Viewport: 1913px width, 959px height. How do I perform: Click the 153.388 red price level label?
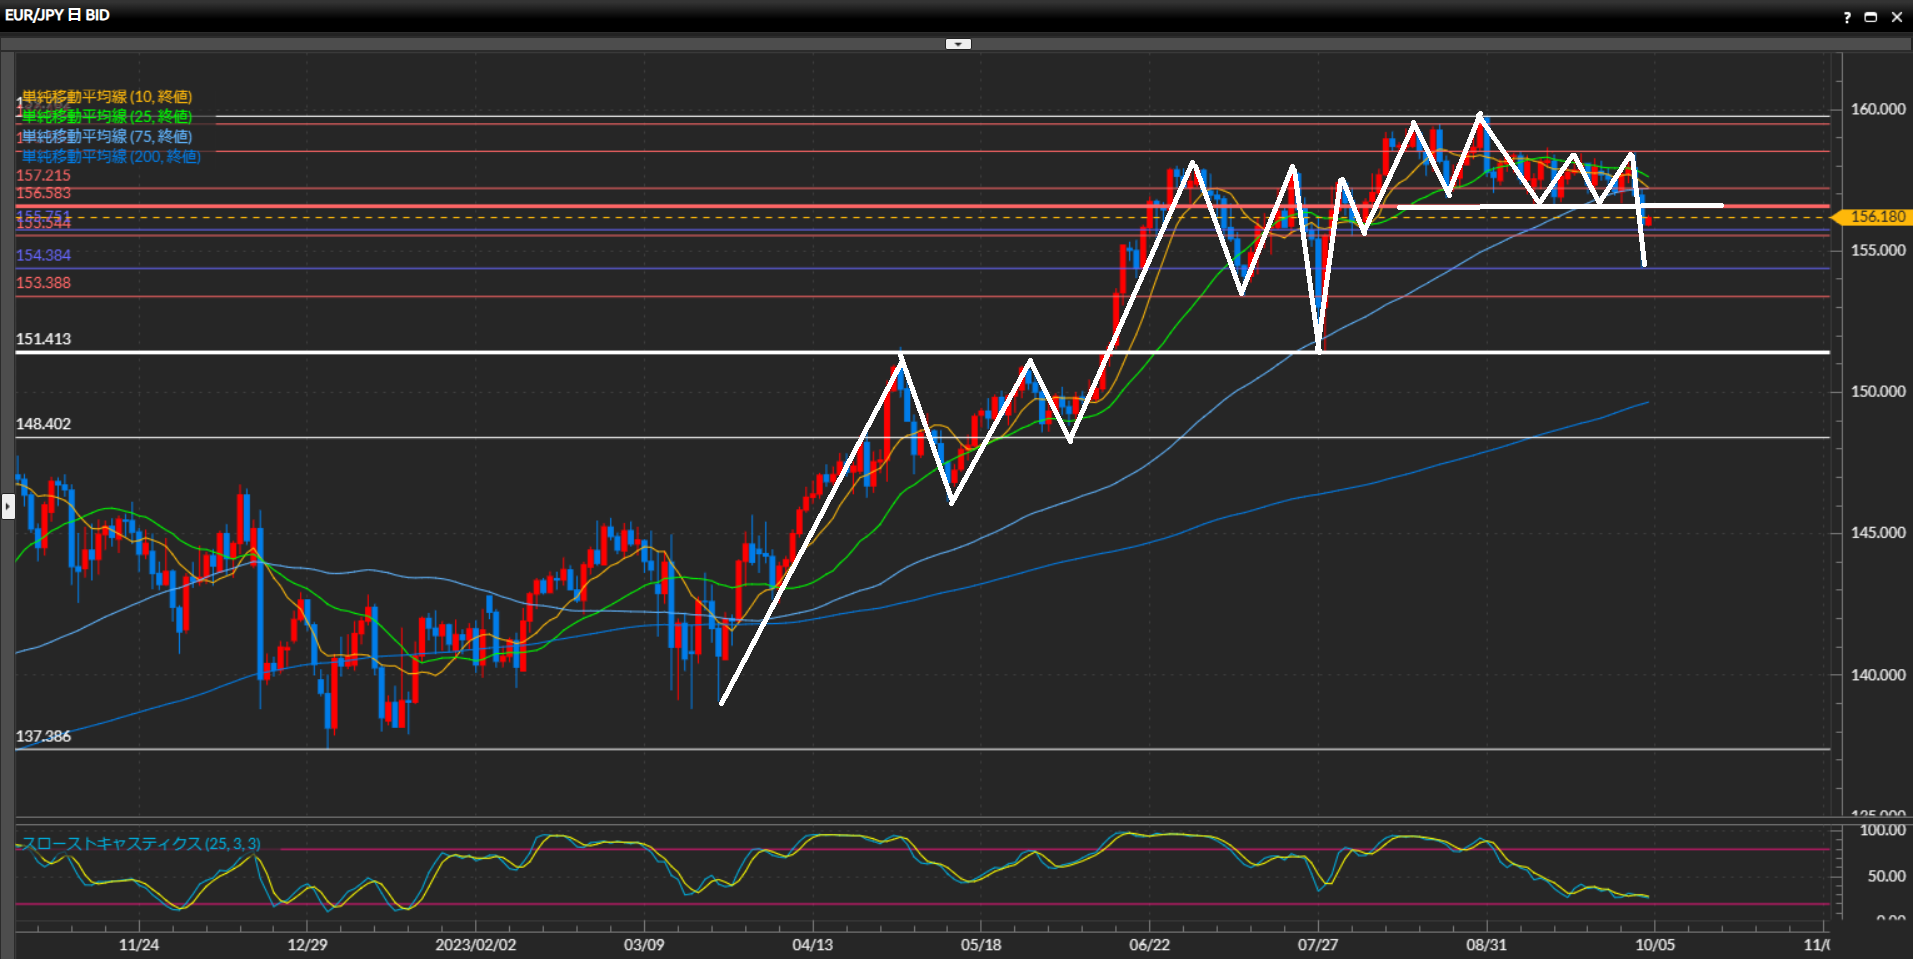coord(43,283)
